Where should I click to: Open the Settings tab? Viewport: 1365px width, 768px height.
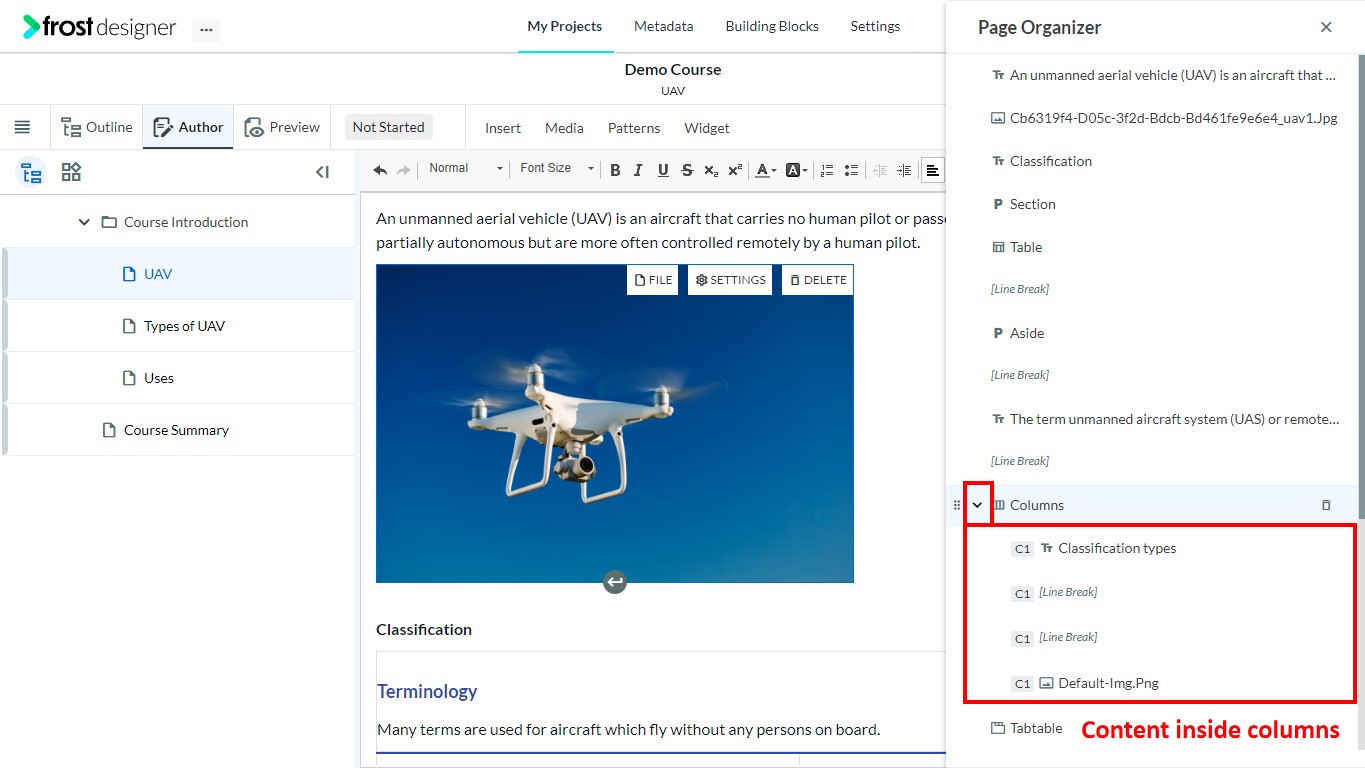875,26
